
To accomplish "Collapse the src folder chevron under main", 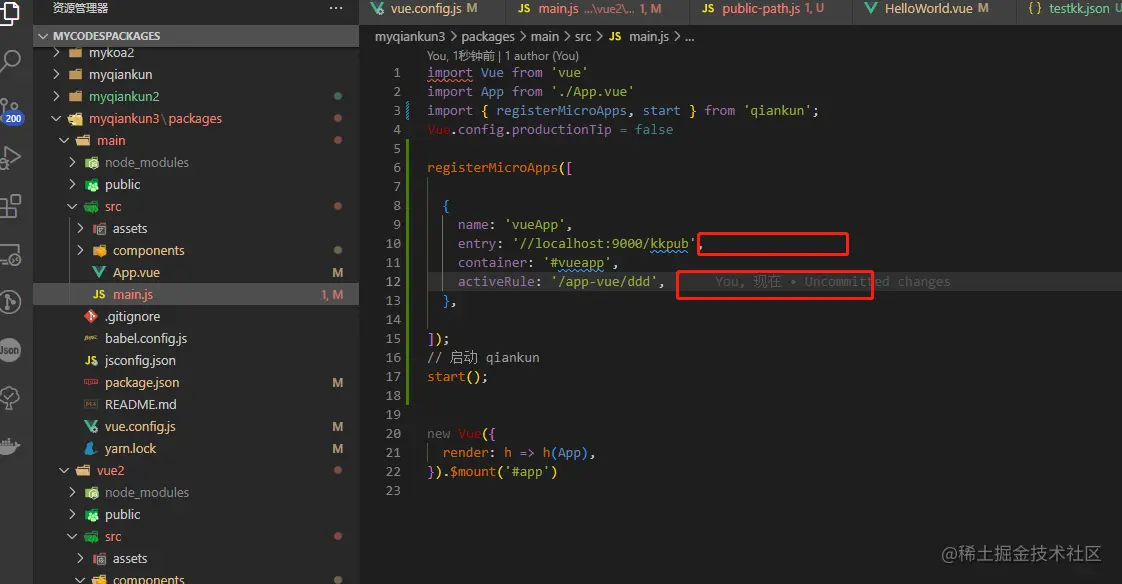I will click(72, 206).
